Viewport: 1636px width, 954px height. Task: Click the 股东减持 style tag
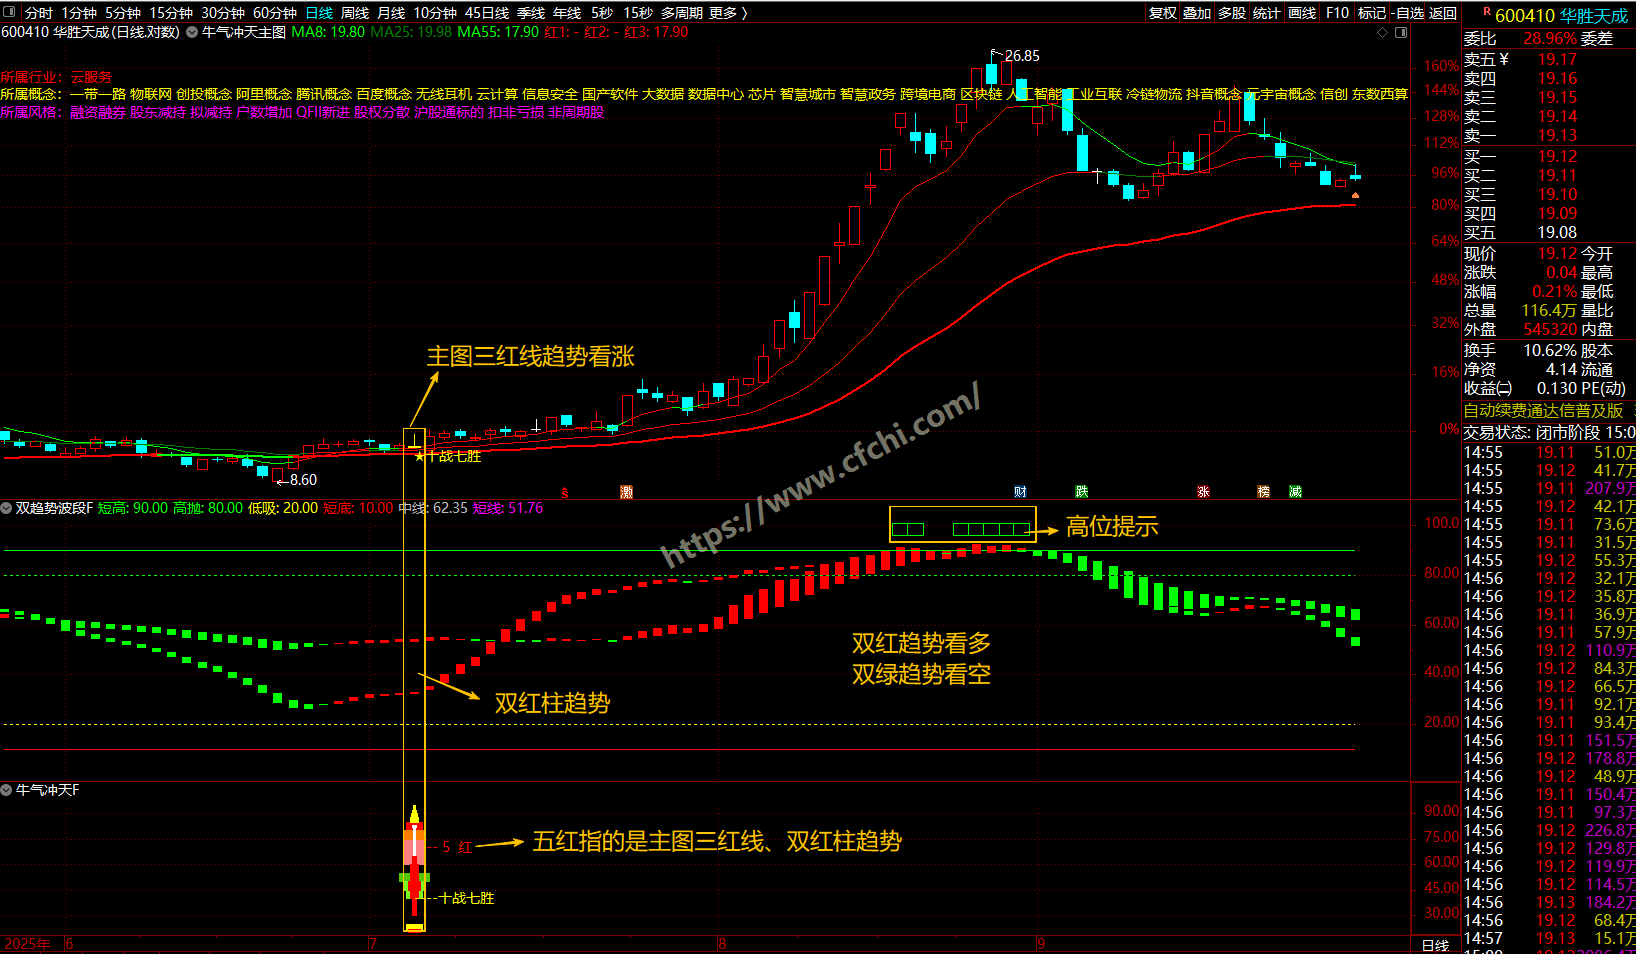click(158, 112)
